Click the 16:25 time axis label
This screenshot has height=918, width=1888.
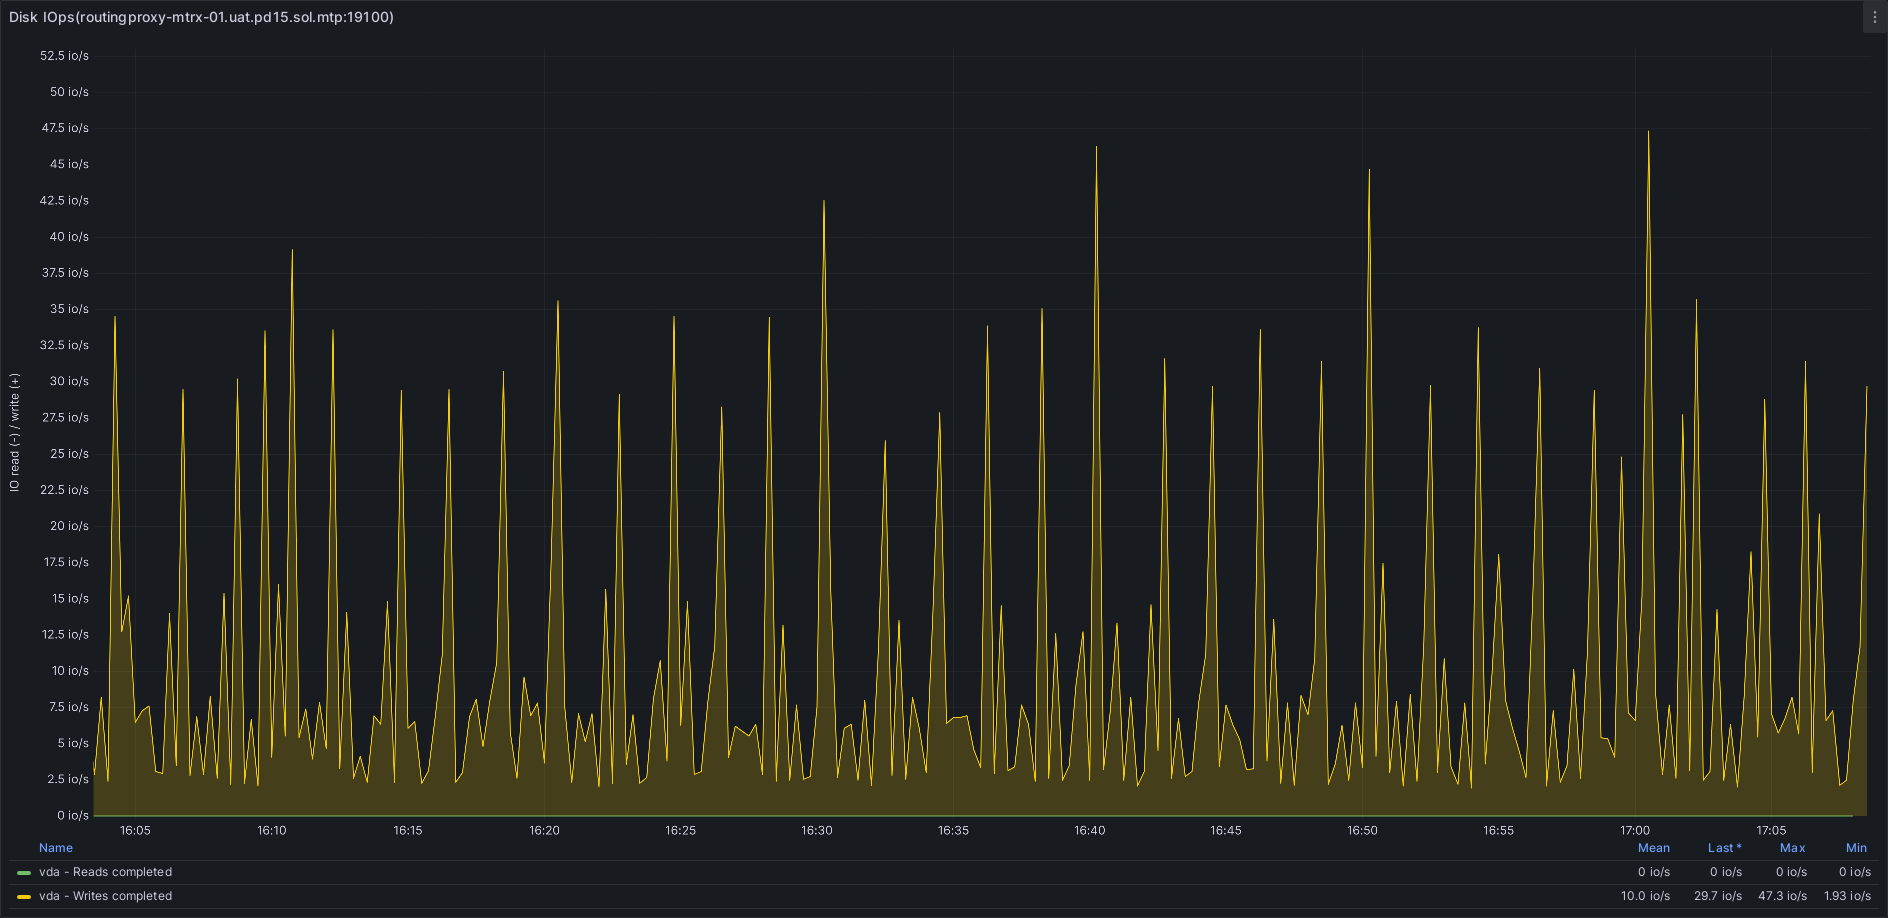tap(681, 831)
